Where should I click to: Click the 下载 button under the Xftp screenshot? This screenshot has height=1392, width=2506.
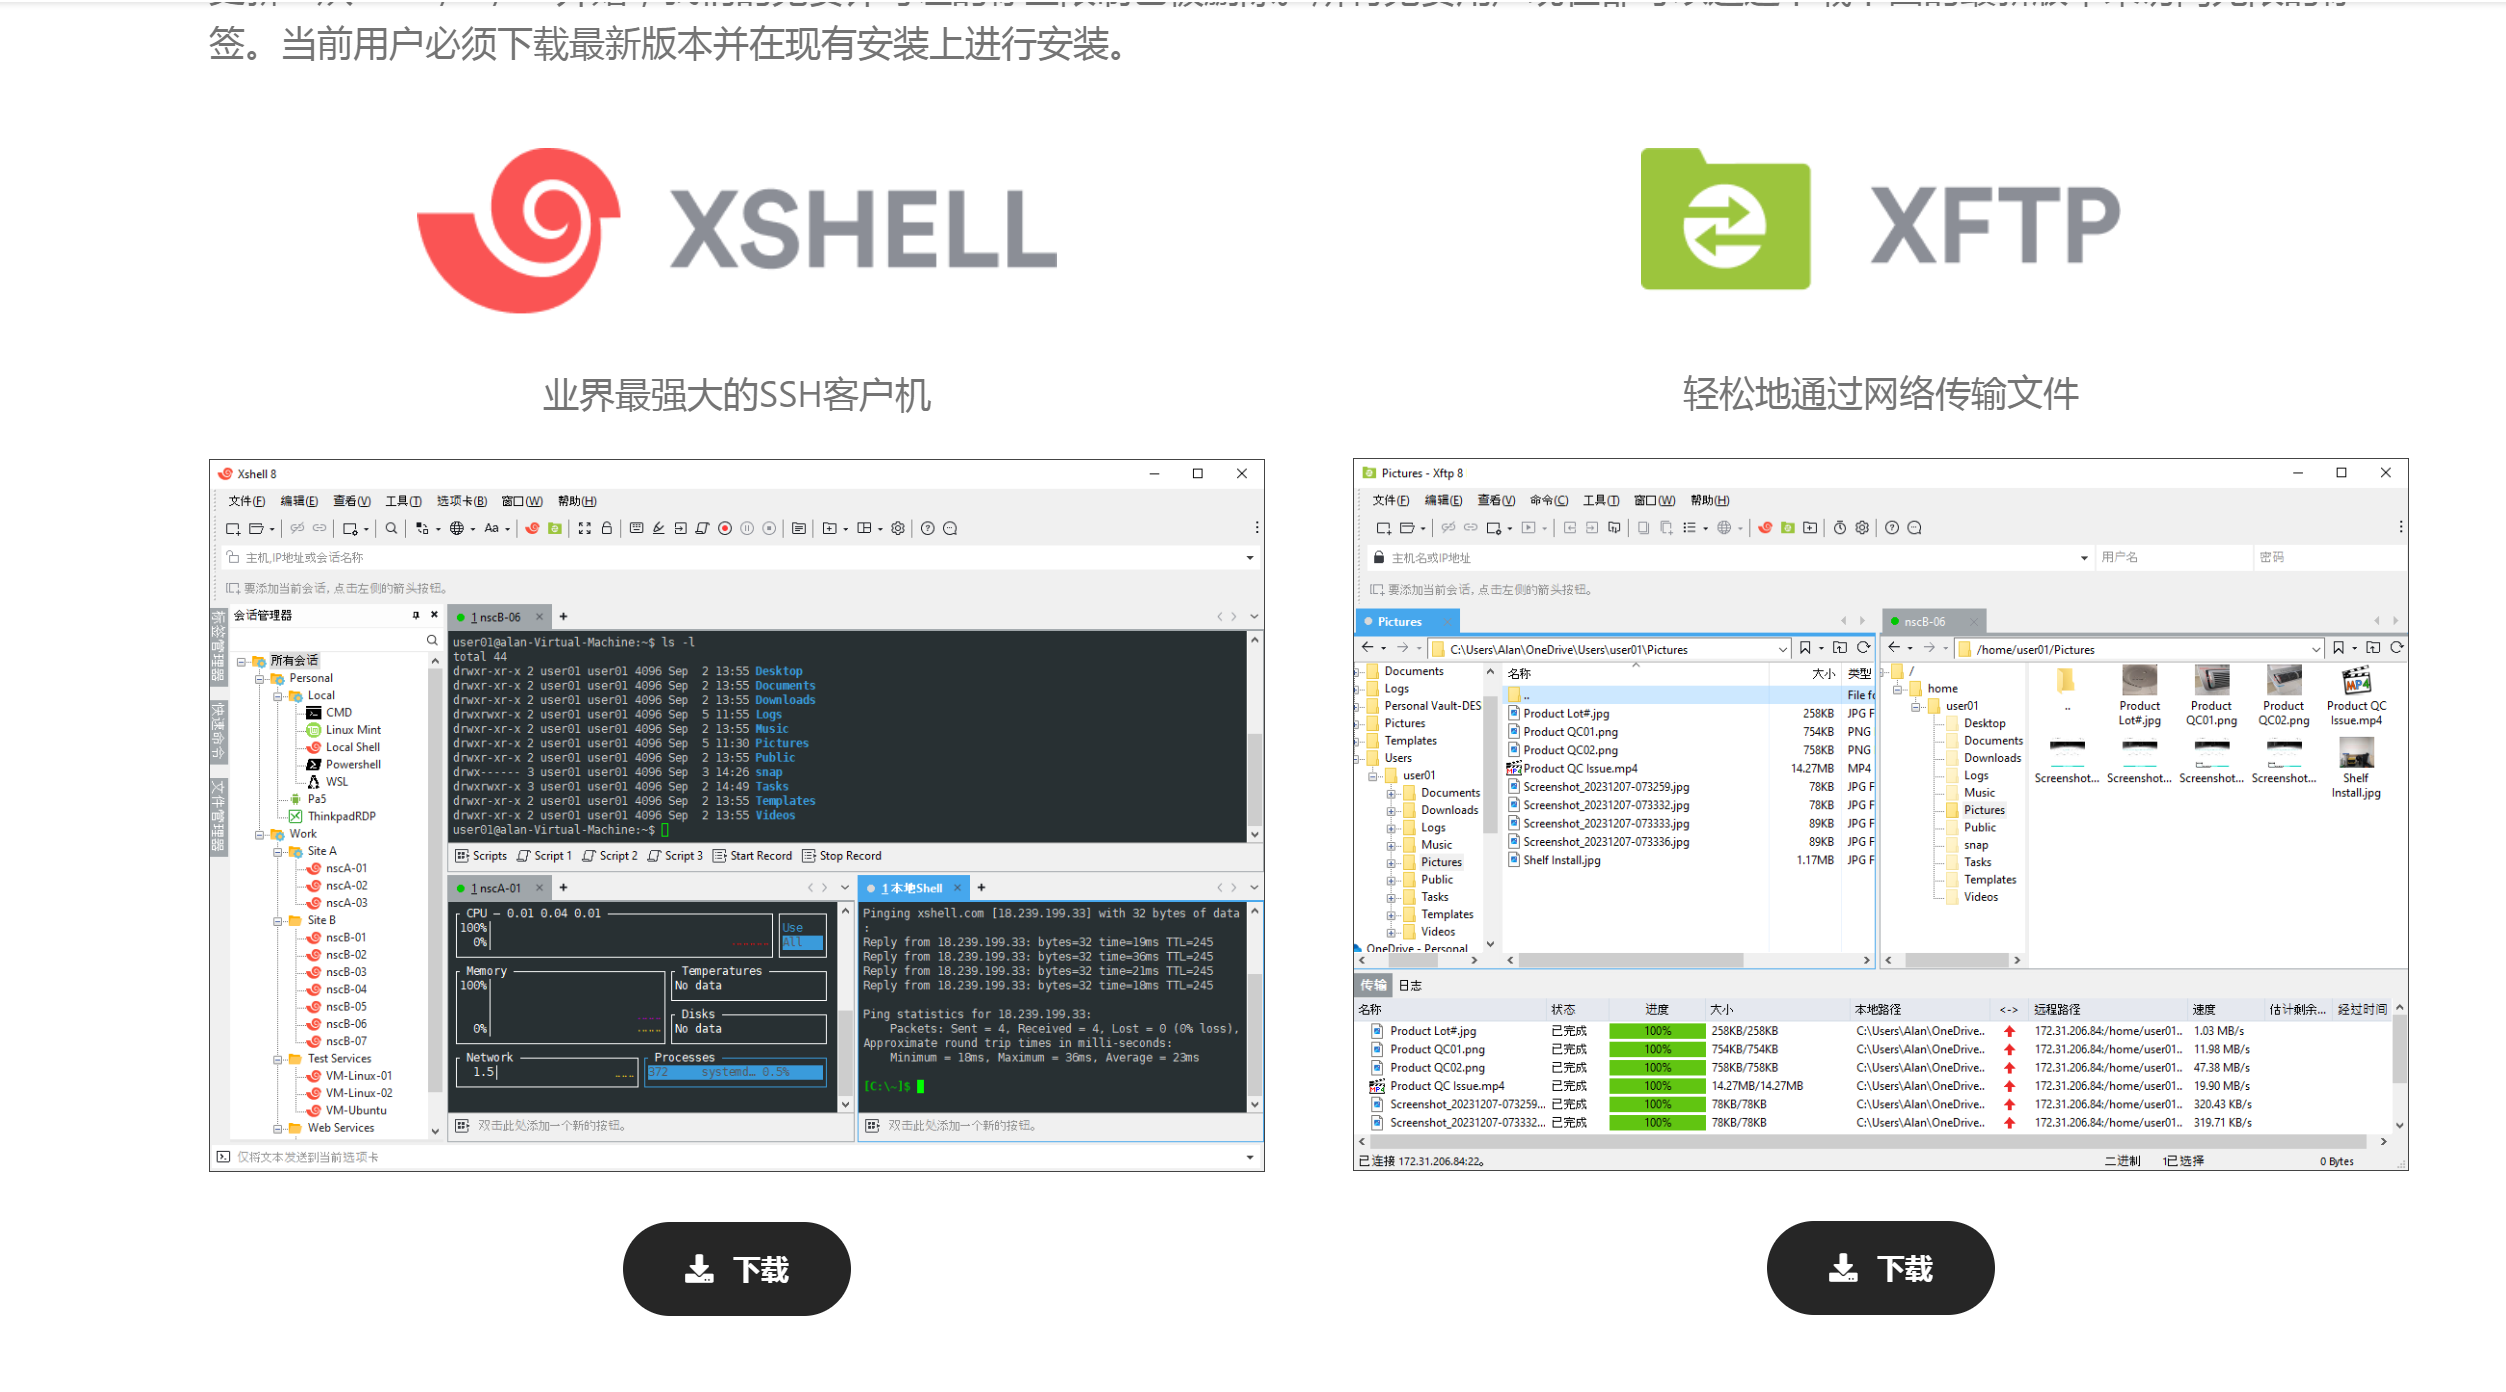point(1880,1268)
